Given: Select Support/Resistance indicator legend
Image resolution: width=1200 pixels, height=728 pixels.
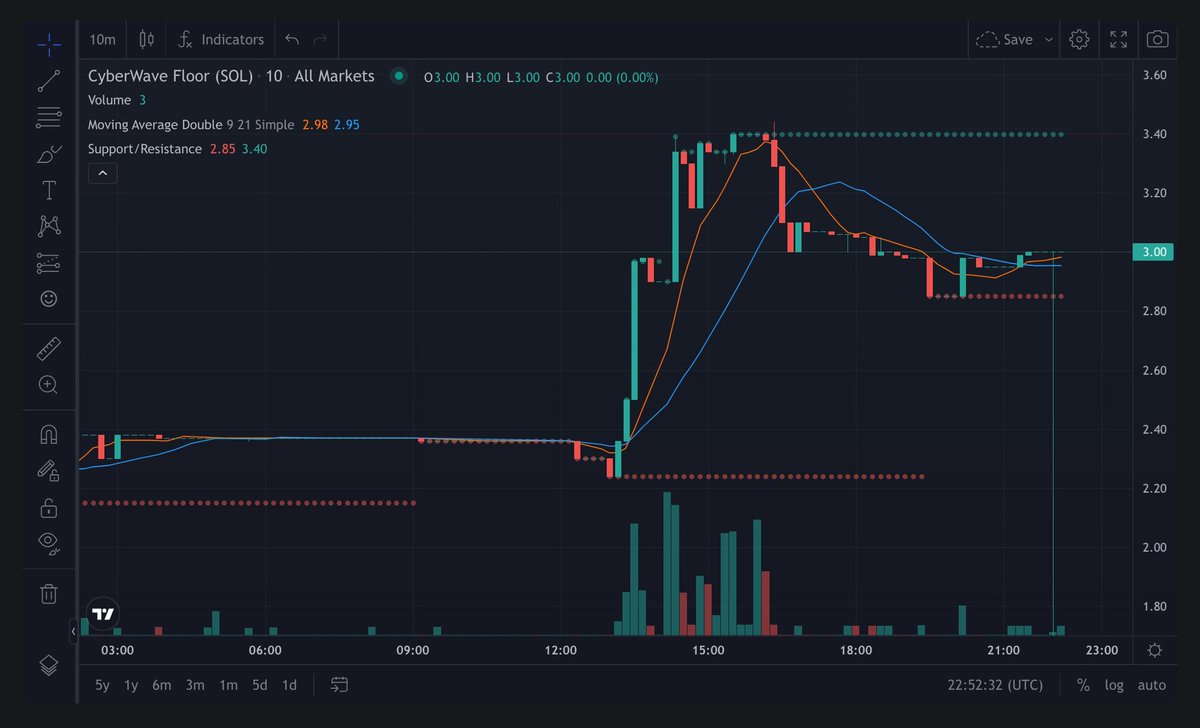Looking at the screenshot, I should coord(144,148).
